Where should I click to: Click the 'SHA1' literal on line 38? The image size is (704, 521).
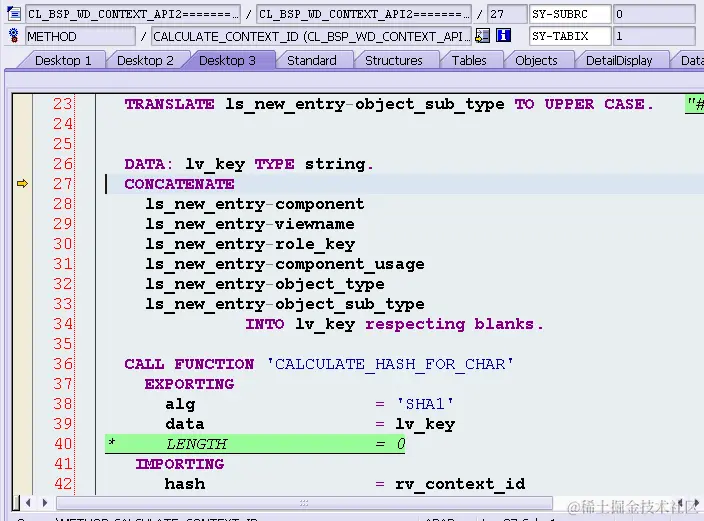click(425, 404)
